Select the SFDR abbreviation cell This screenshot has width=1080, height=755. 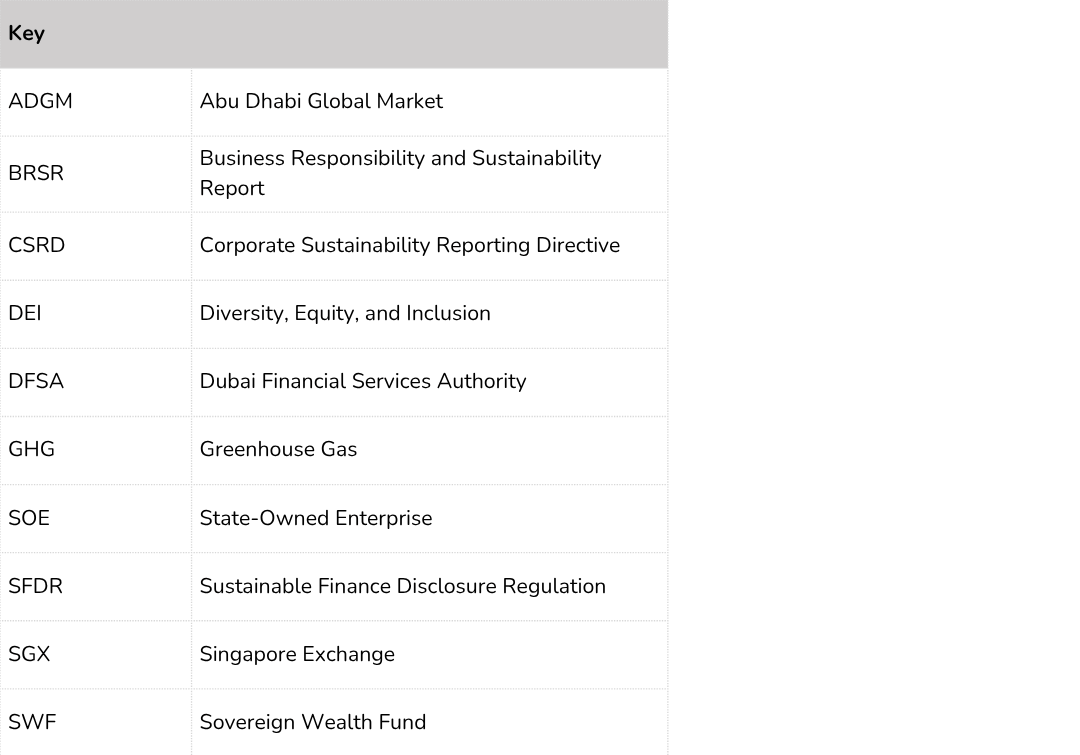(96, 587)
